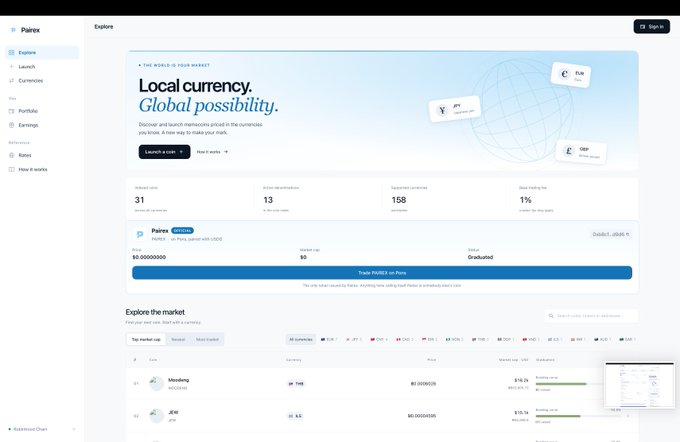Click the Explore grid icon in the sidebar

tap(12, 52)
